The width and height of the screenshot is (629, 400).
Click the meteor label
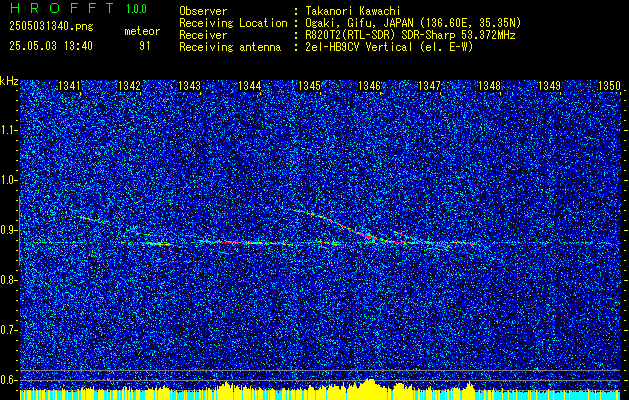pyautogui.click(x=142, y=31)
